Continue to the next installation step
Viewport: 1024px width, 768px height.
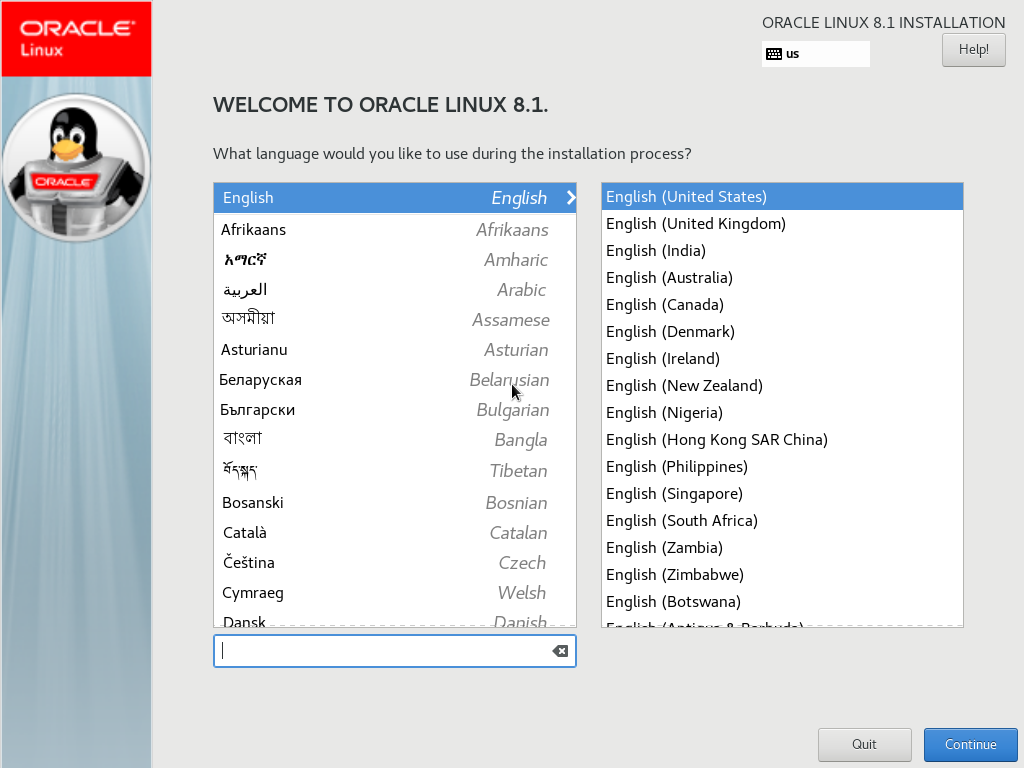pyautogui.click(x=970, y=744)
